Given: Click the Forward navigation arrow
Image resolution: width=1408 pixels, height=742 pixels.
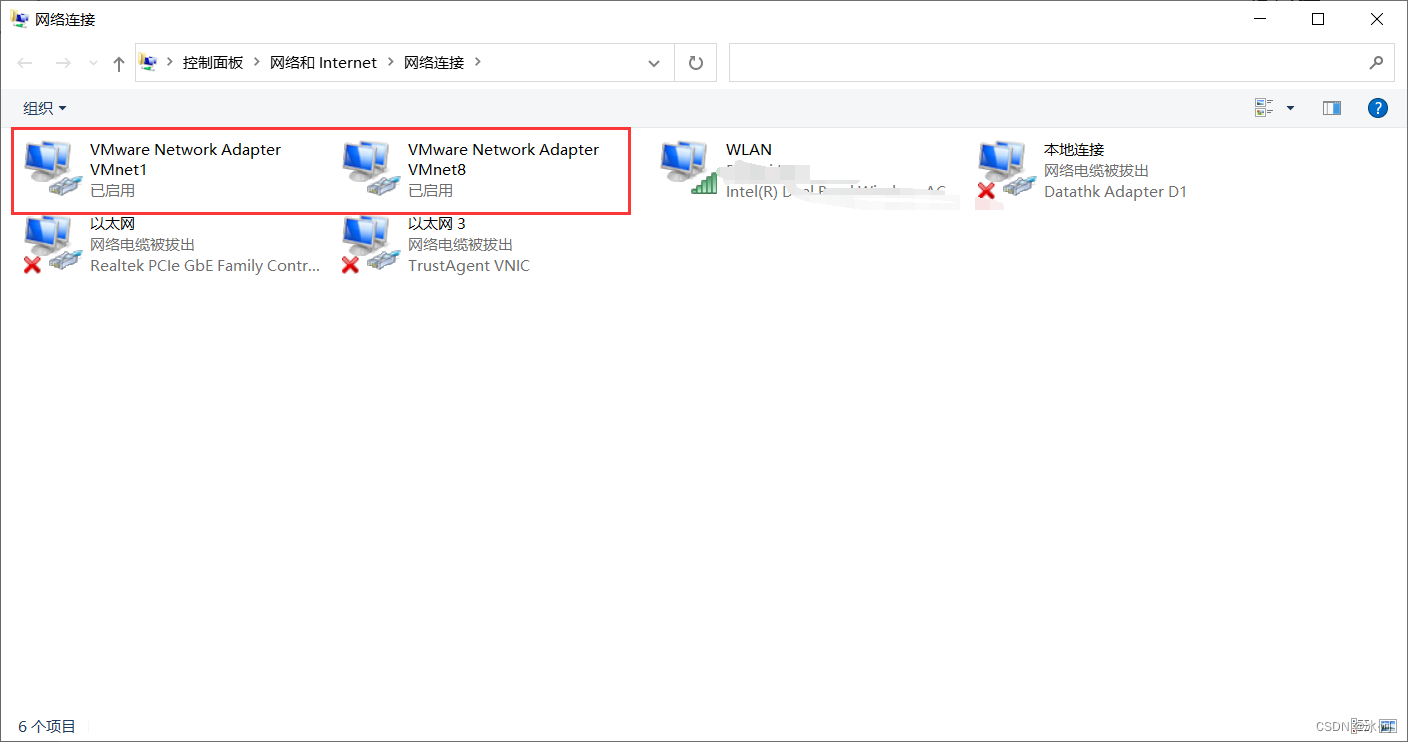Looking at the screenshot, I should [x=63, y=63].
